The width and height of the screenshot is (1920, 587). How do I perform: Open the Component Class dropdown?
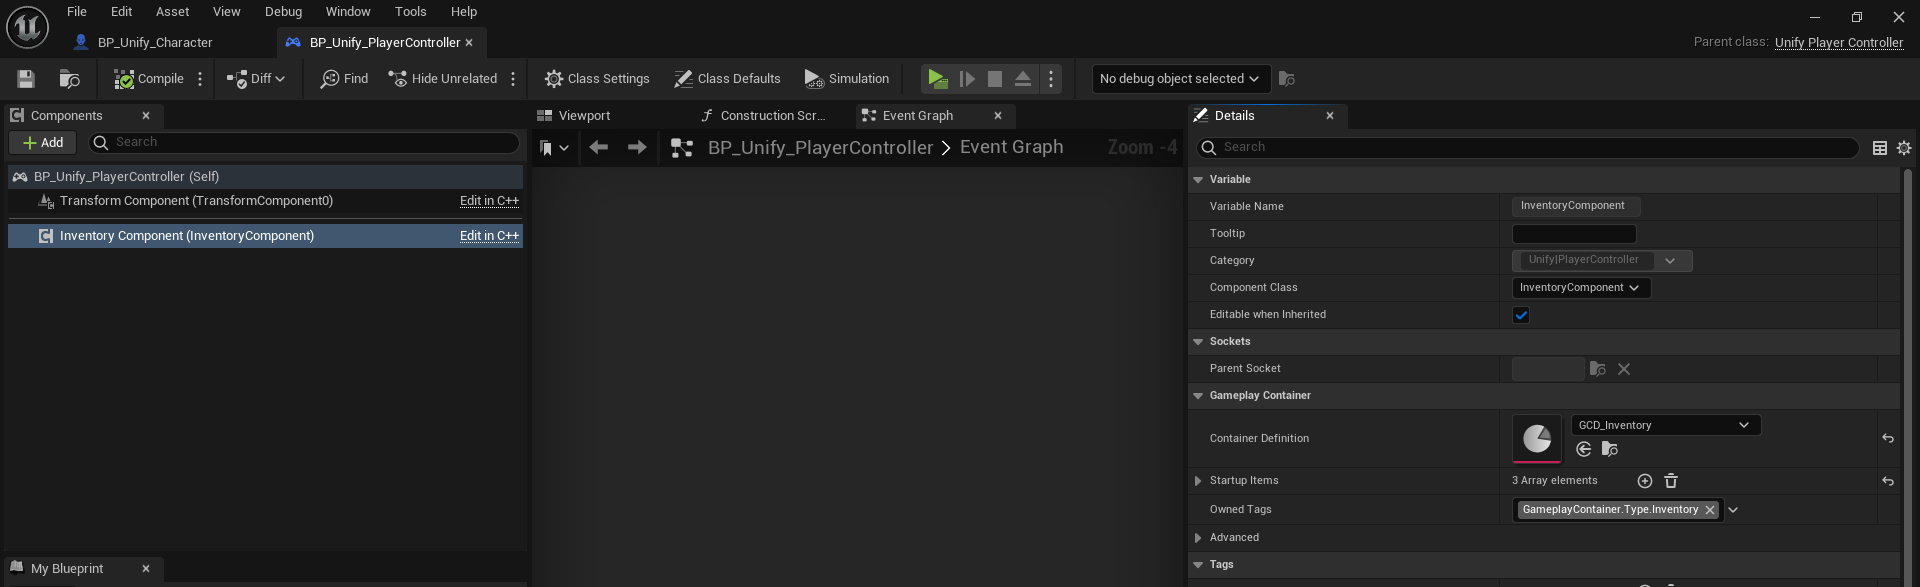(1580, 288)
